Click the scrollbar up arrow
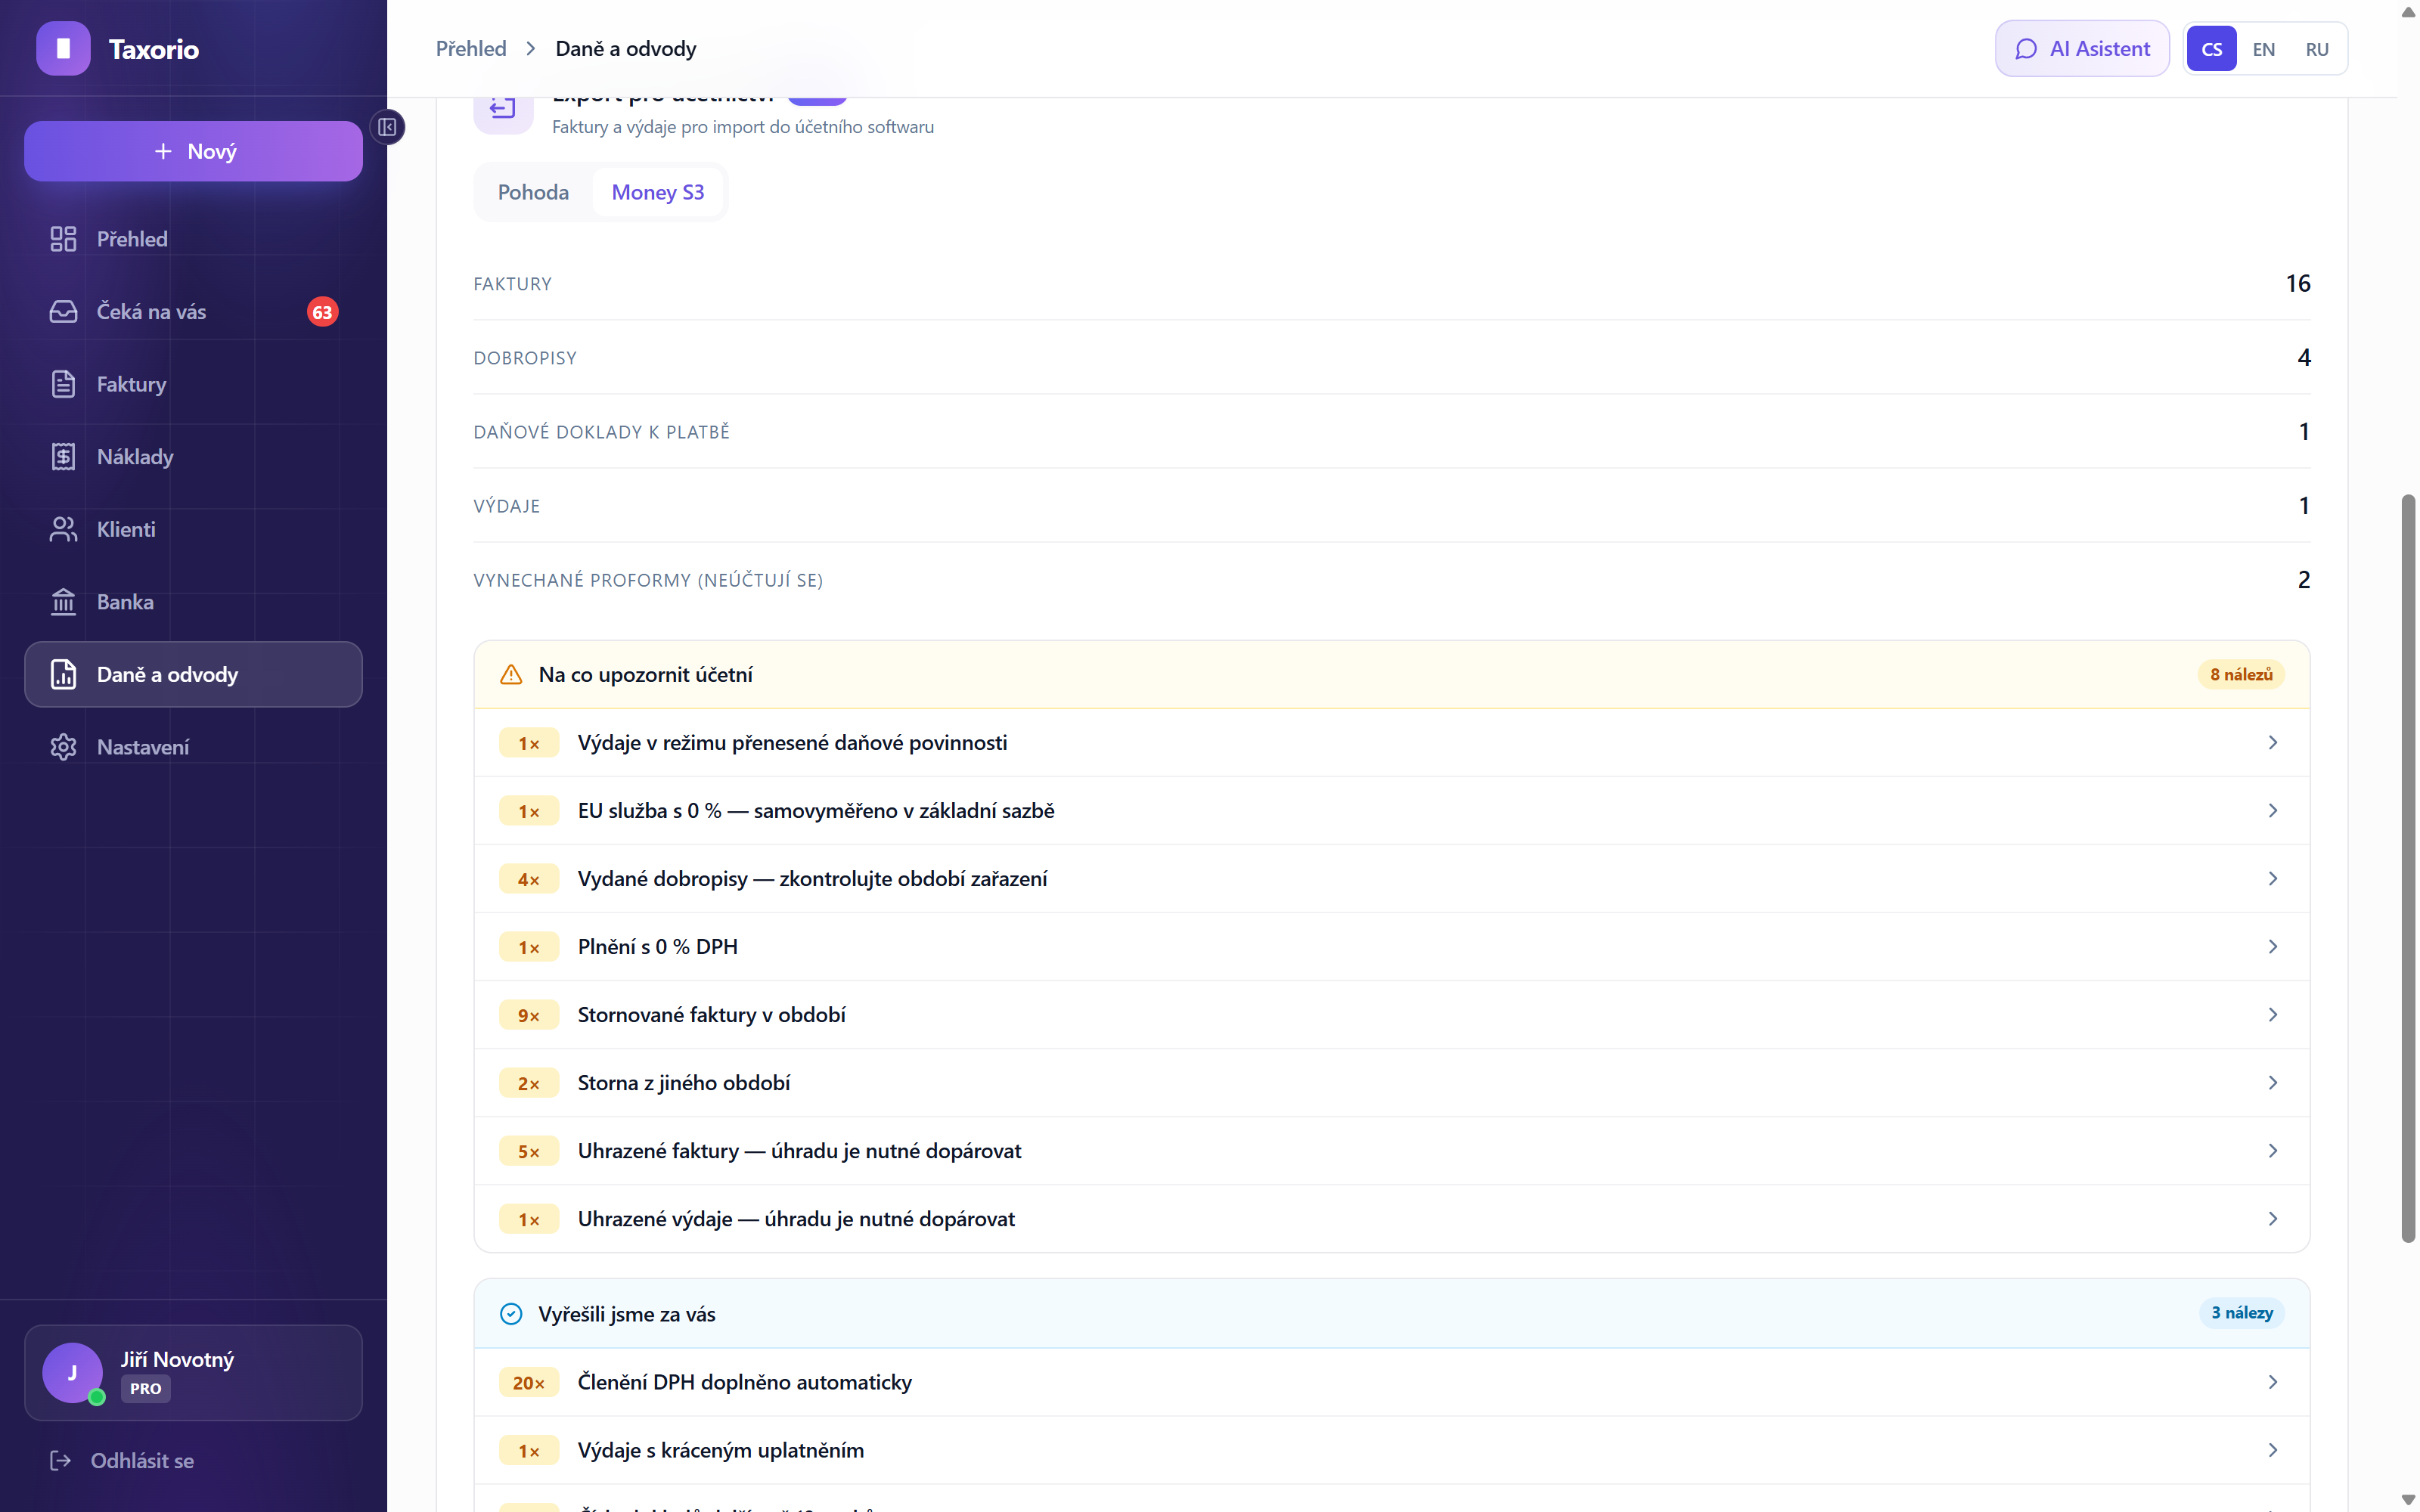The image size is (2420, 1512). pos(2408,11)
